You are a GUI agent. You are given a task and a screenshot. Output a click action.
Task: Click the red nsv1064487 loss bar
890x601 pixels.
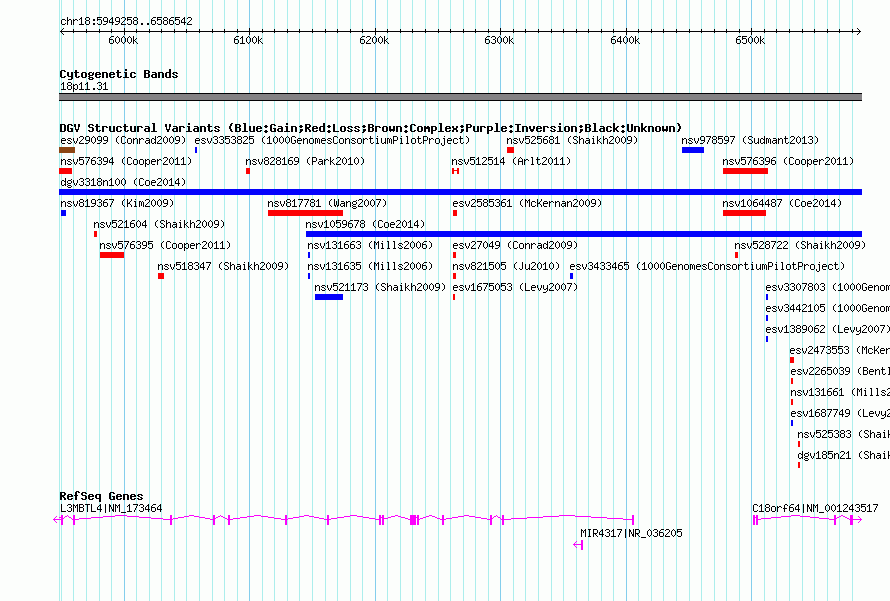point(744,213)
